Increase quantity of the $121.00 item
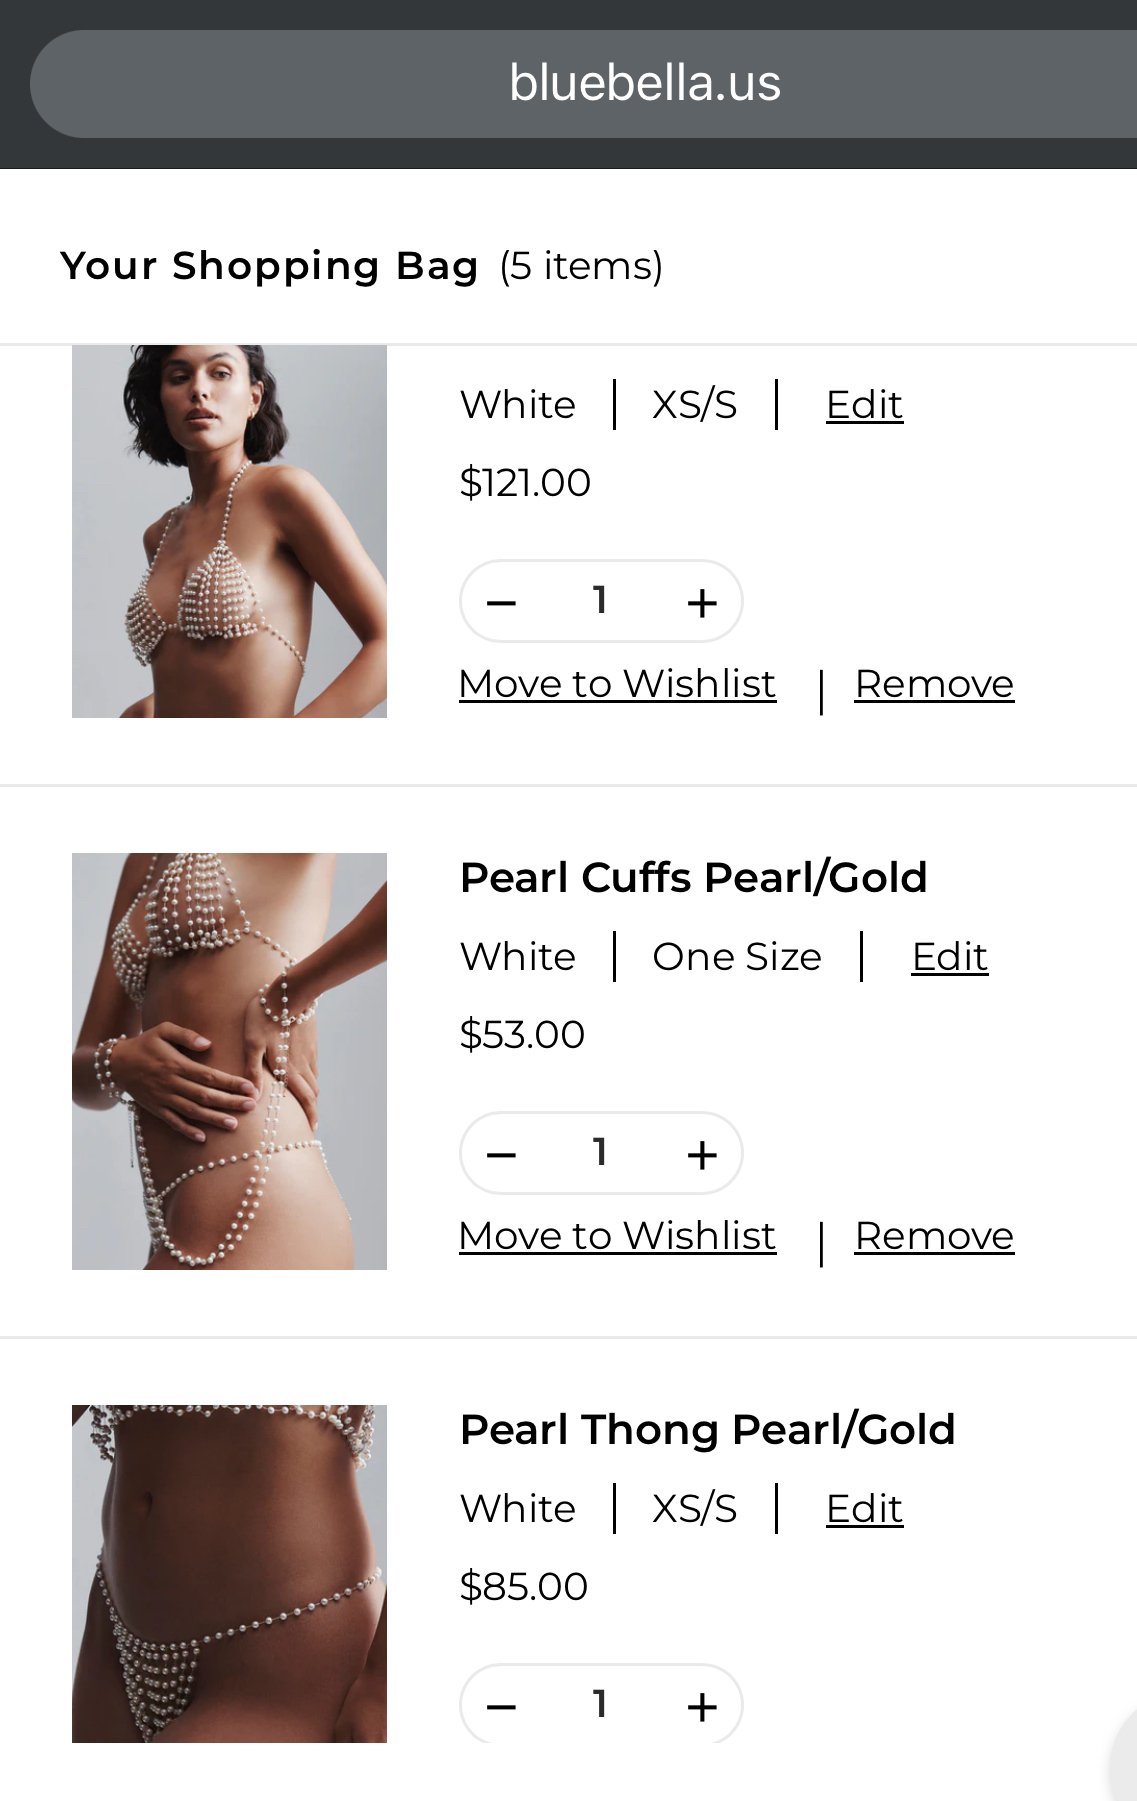 click(702, 602)
